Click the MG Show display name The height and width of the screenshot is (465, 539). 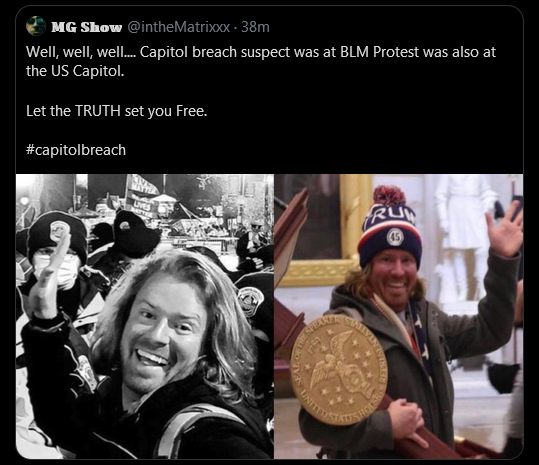[87, 27]
